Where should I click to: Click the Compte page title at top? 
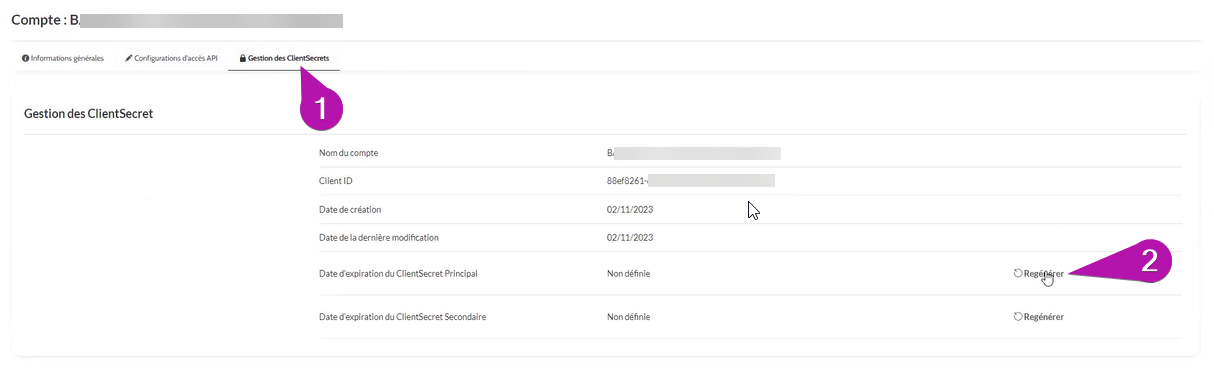[x=177, y=20]
